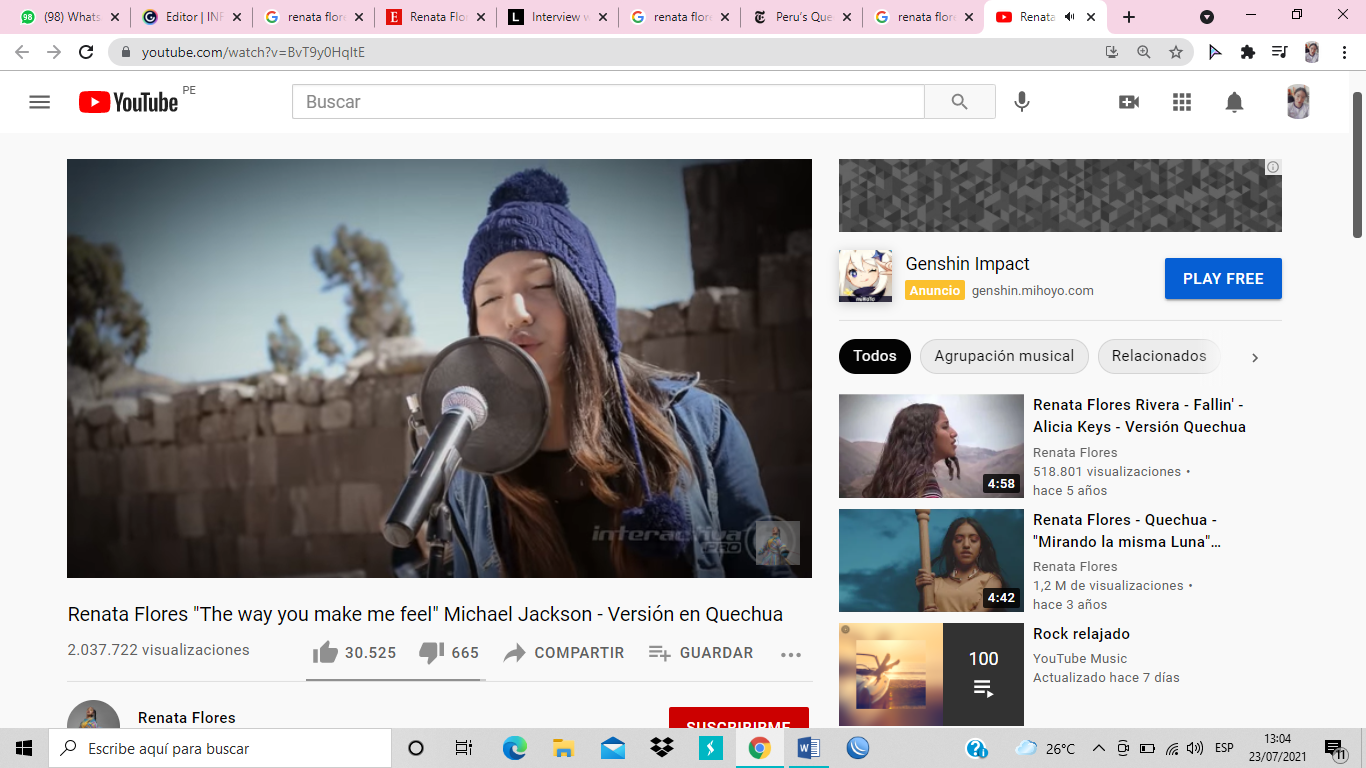Screen dimensions: 1366x768
Task: Click COMPARTIR to share the video
Action: (x=563, y=653)
